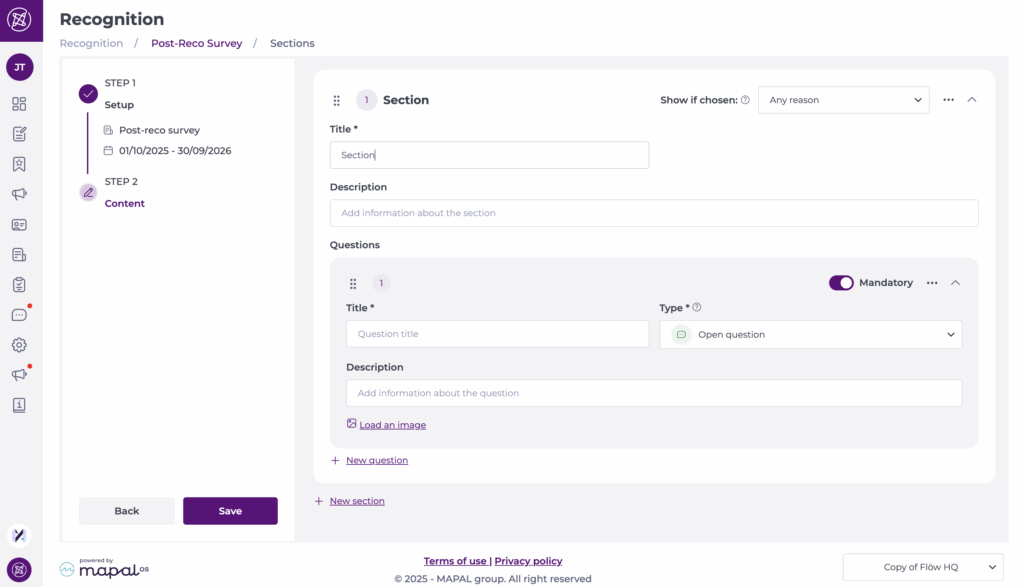1024x587 pixels.
Task: Open the 'Copy of Flow HQ' selector
Action: 922,567
